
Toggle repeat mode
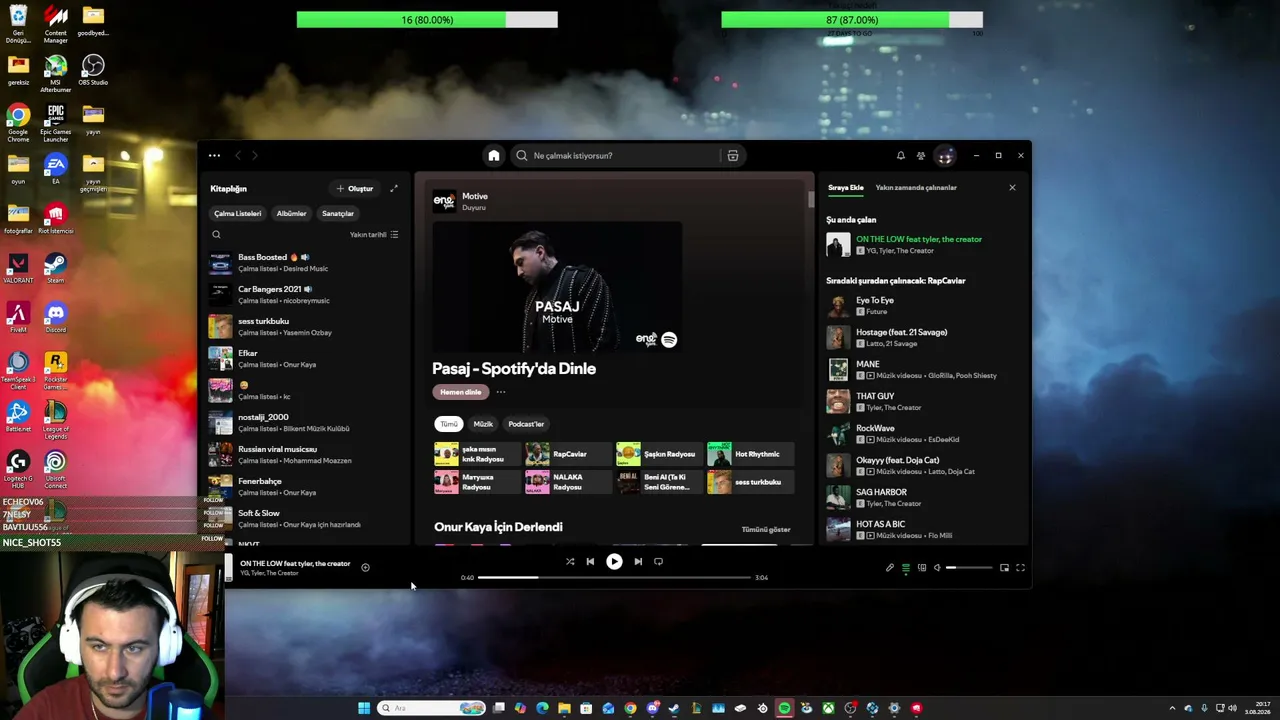(658, 562)
